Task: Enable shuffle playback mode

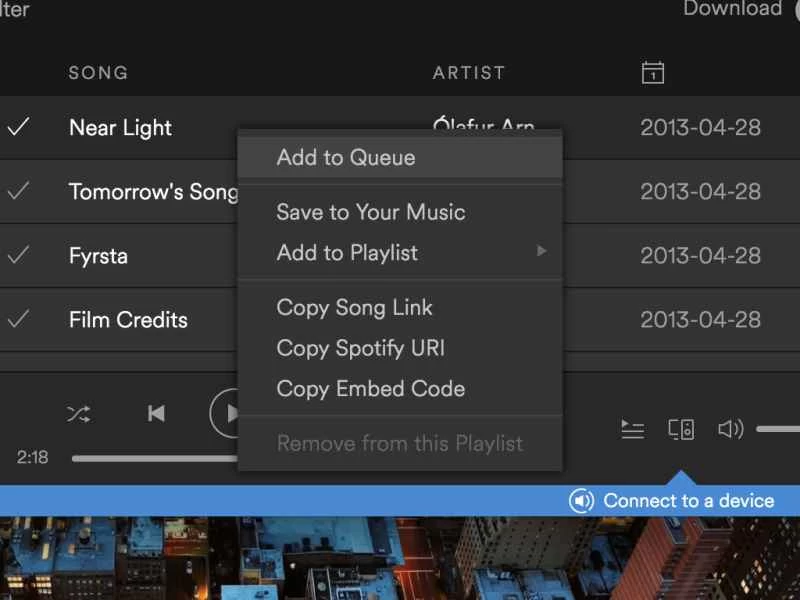Action: [79, 413]
